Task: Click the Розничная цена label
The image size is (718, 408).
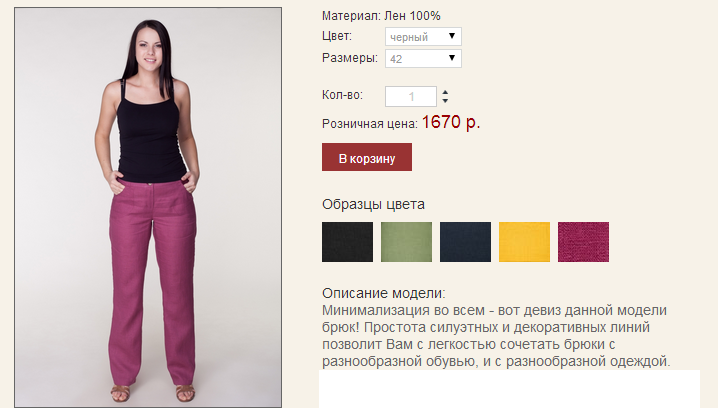Action: click(370, 124)
